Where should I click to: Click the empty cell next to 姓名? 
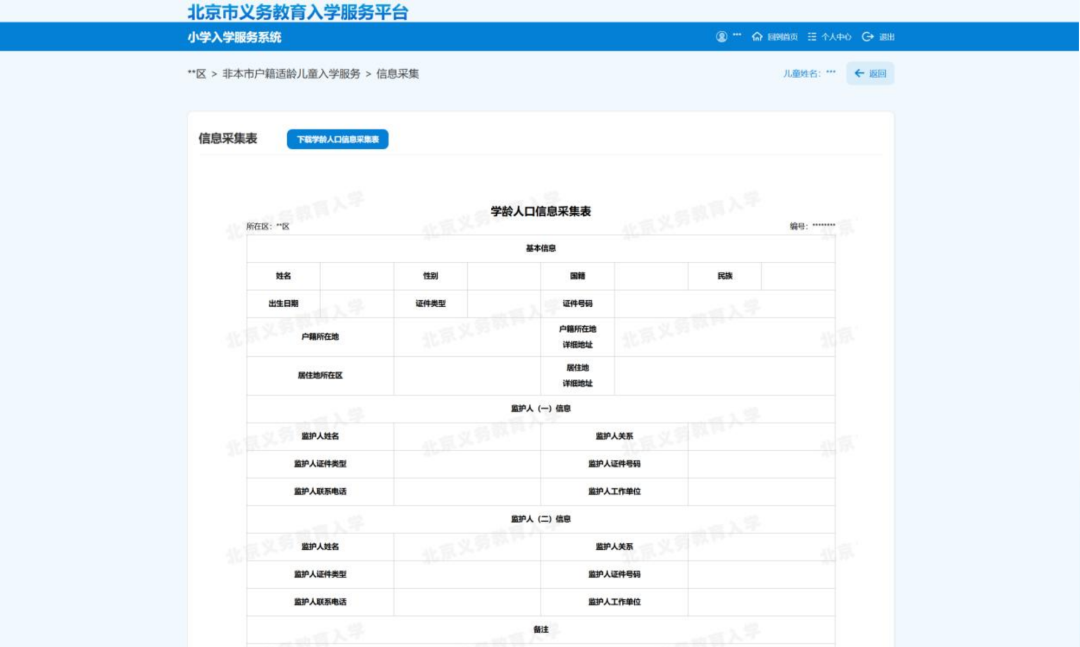(357, 276)
